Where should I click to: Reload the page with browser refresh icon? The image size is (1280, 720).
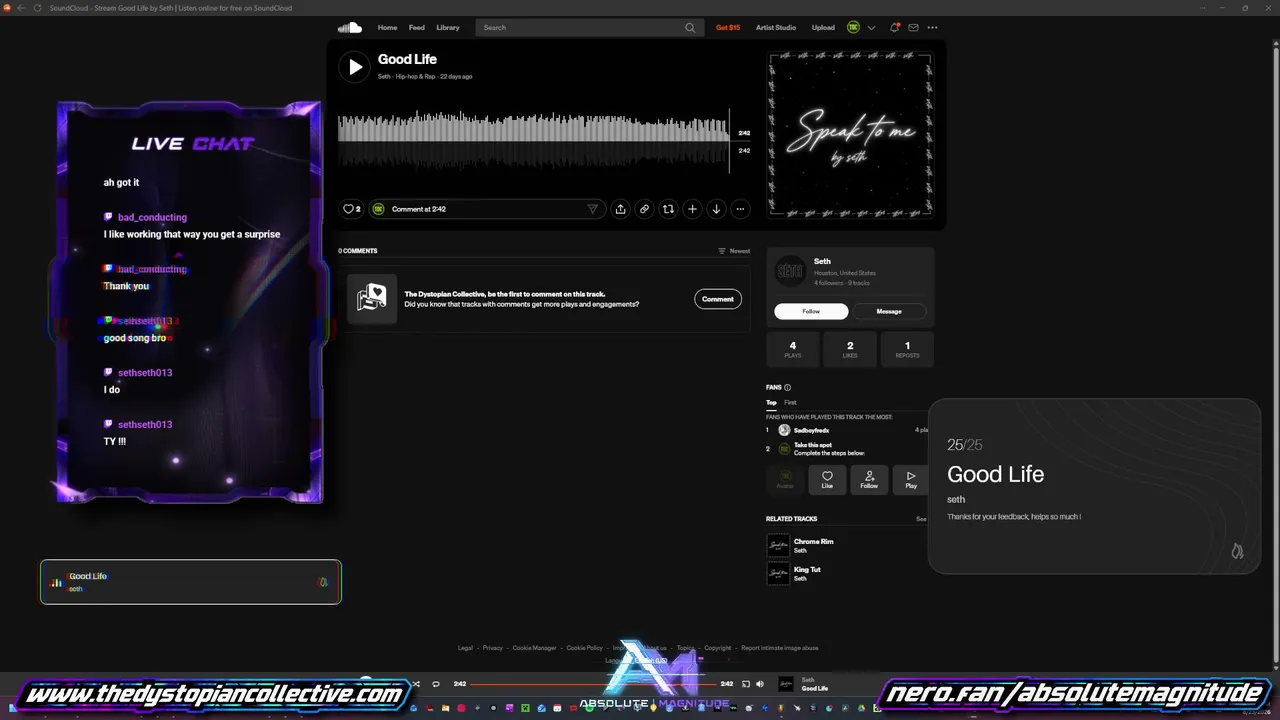[38, 8]
